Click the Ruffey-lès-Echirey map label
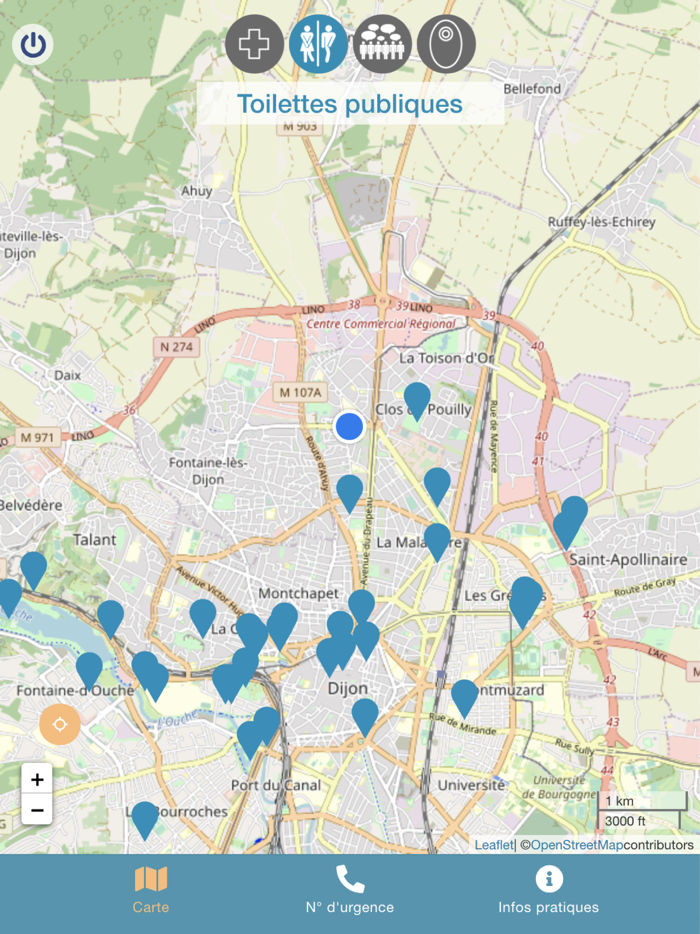 coord(602,222)
